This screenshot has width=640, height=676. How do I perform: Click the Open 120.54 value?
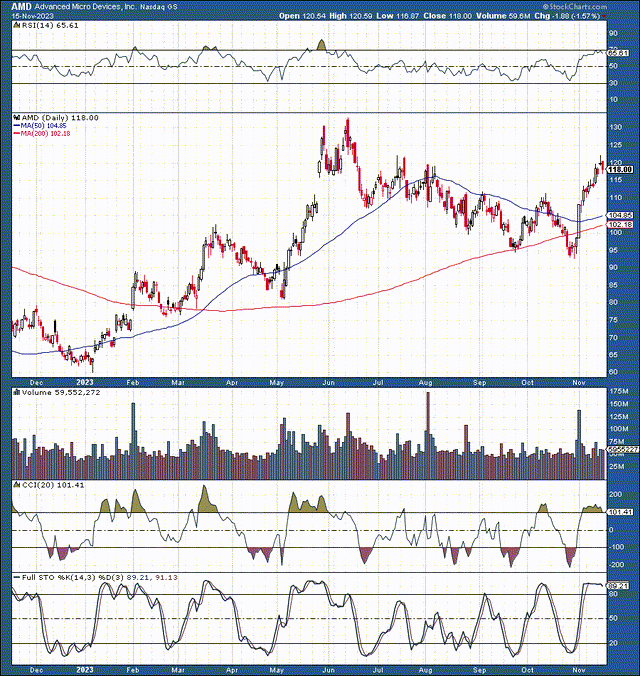click(302, 16)
